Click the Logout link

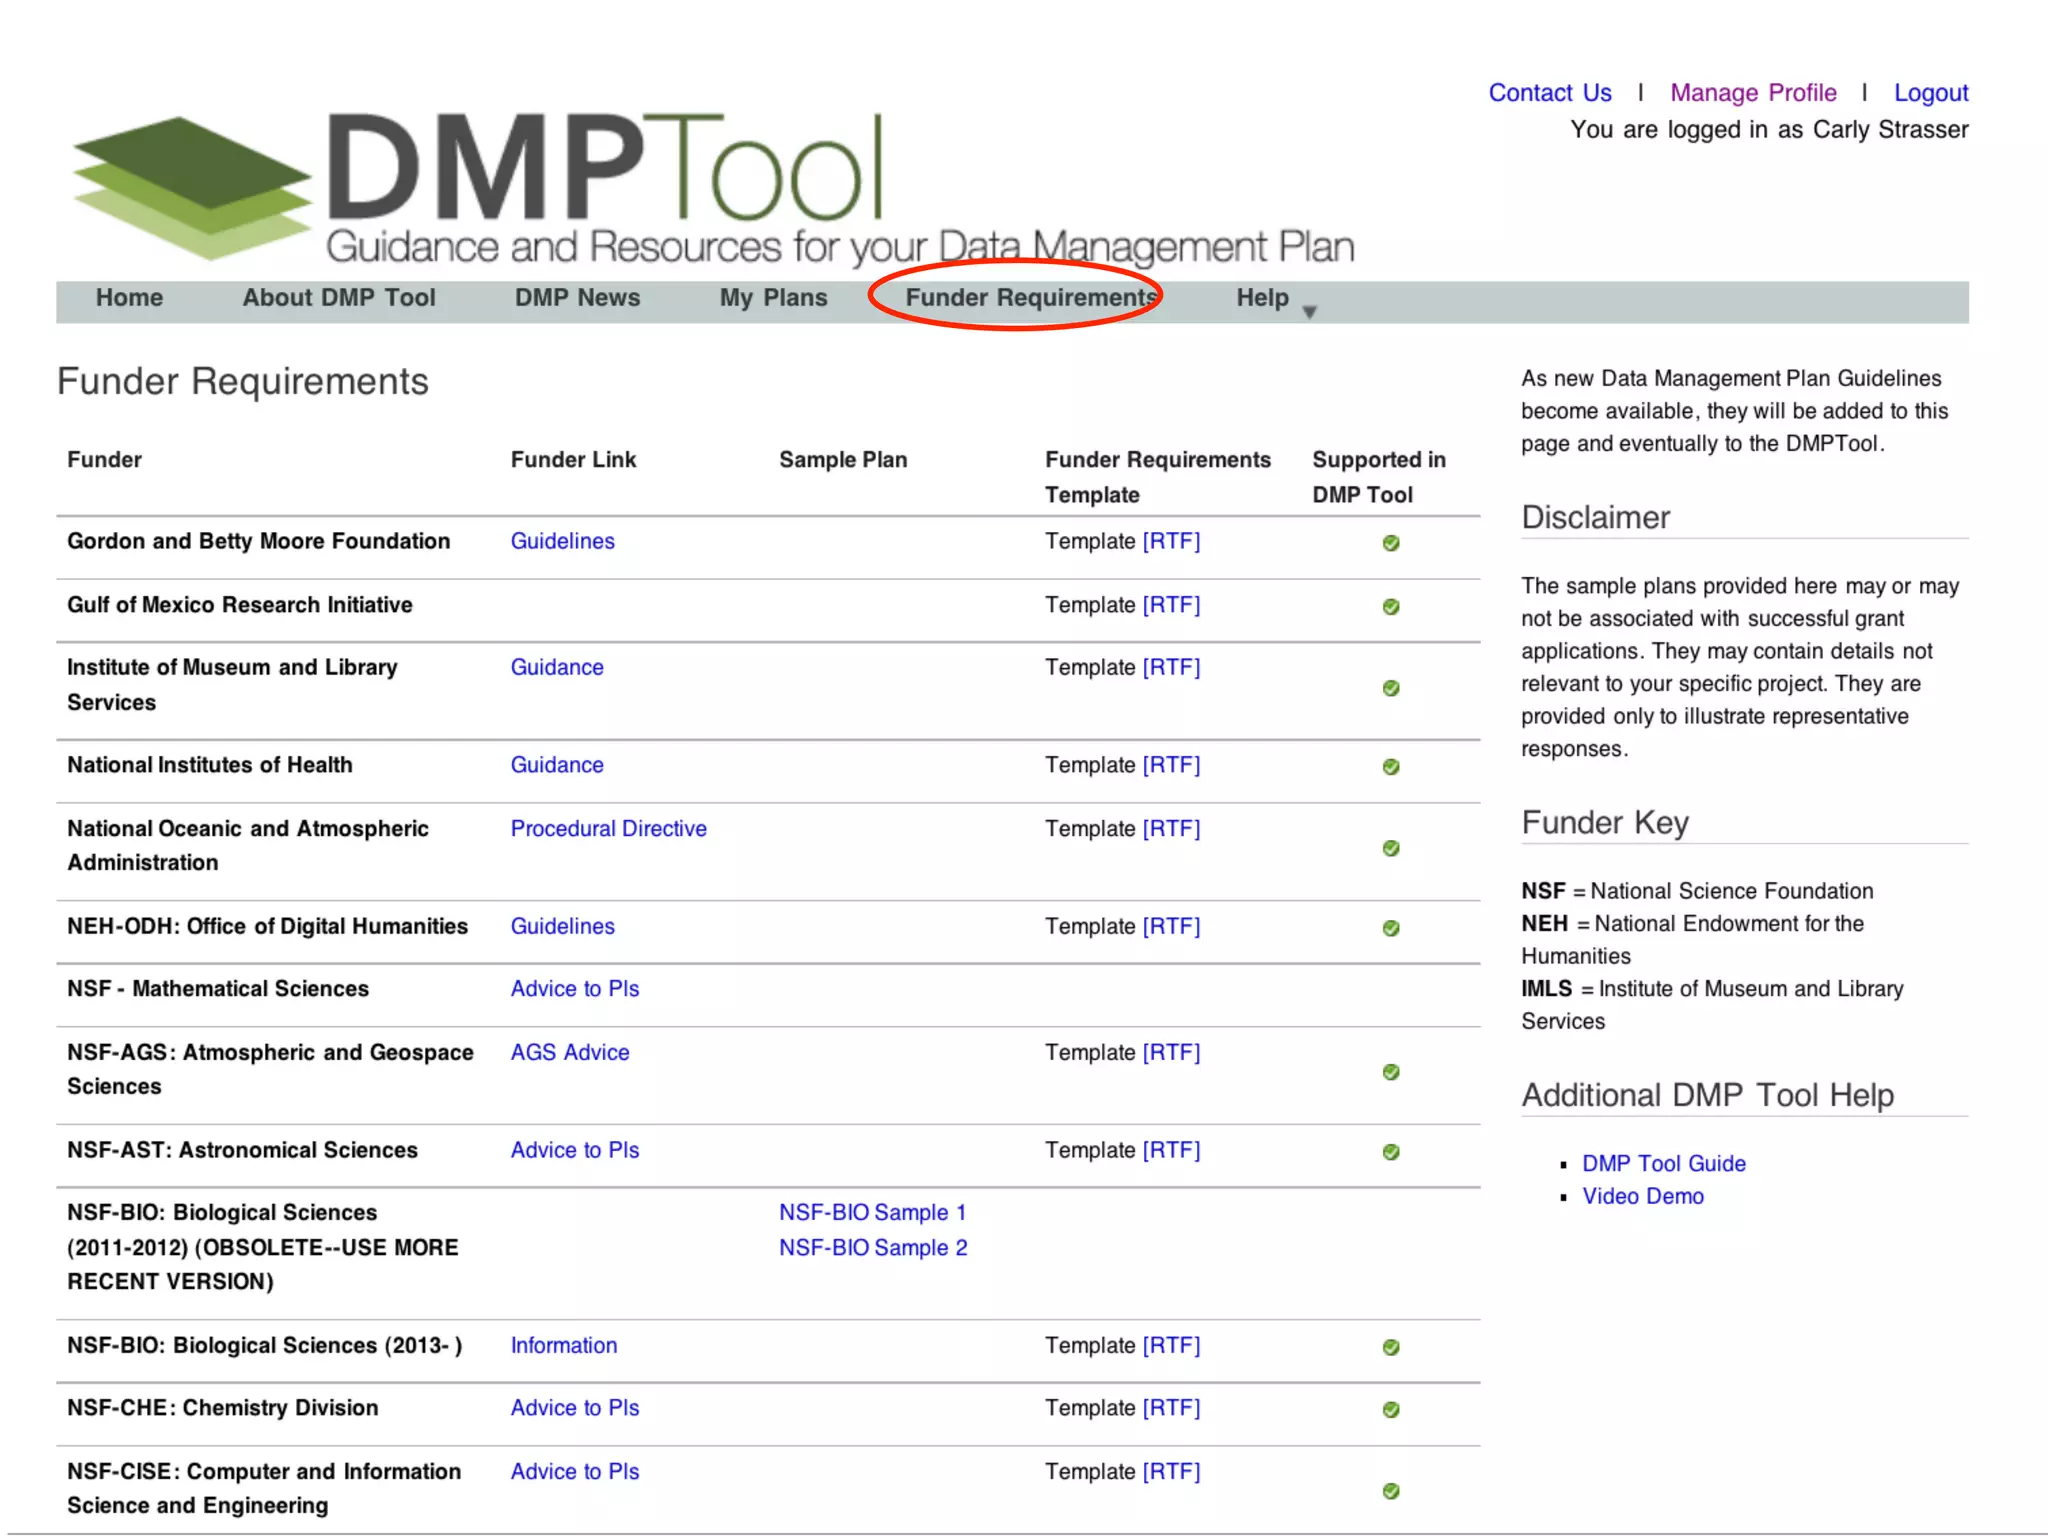[x=1930, y=93]
